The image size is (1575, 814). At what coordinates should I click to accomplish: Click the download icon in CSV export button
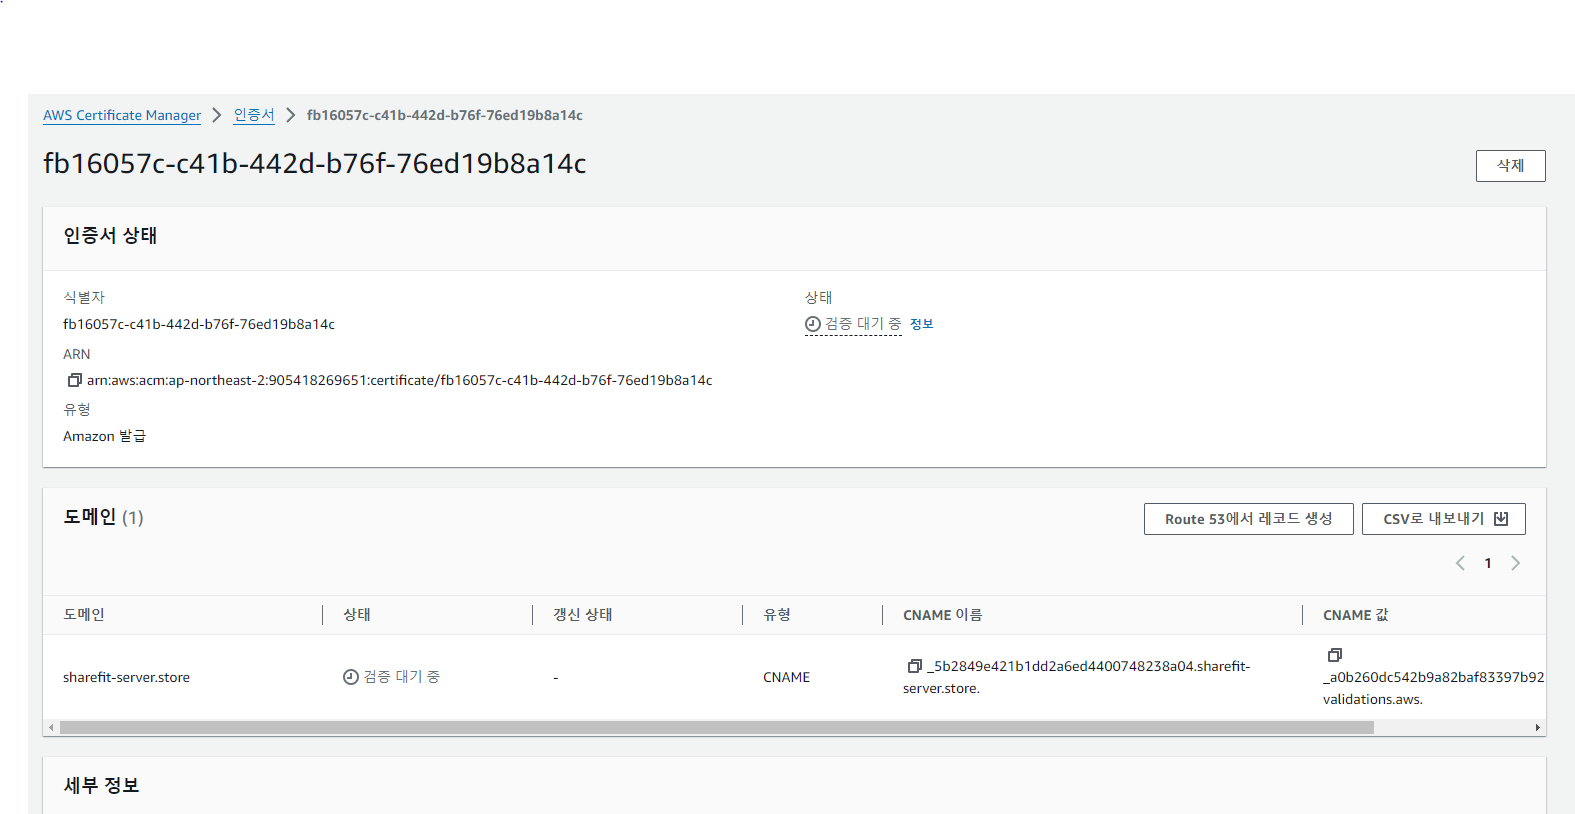click(1500, 519)
